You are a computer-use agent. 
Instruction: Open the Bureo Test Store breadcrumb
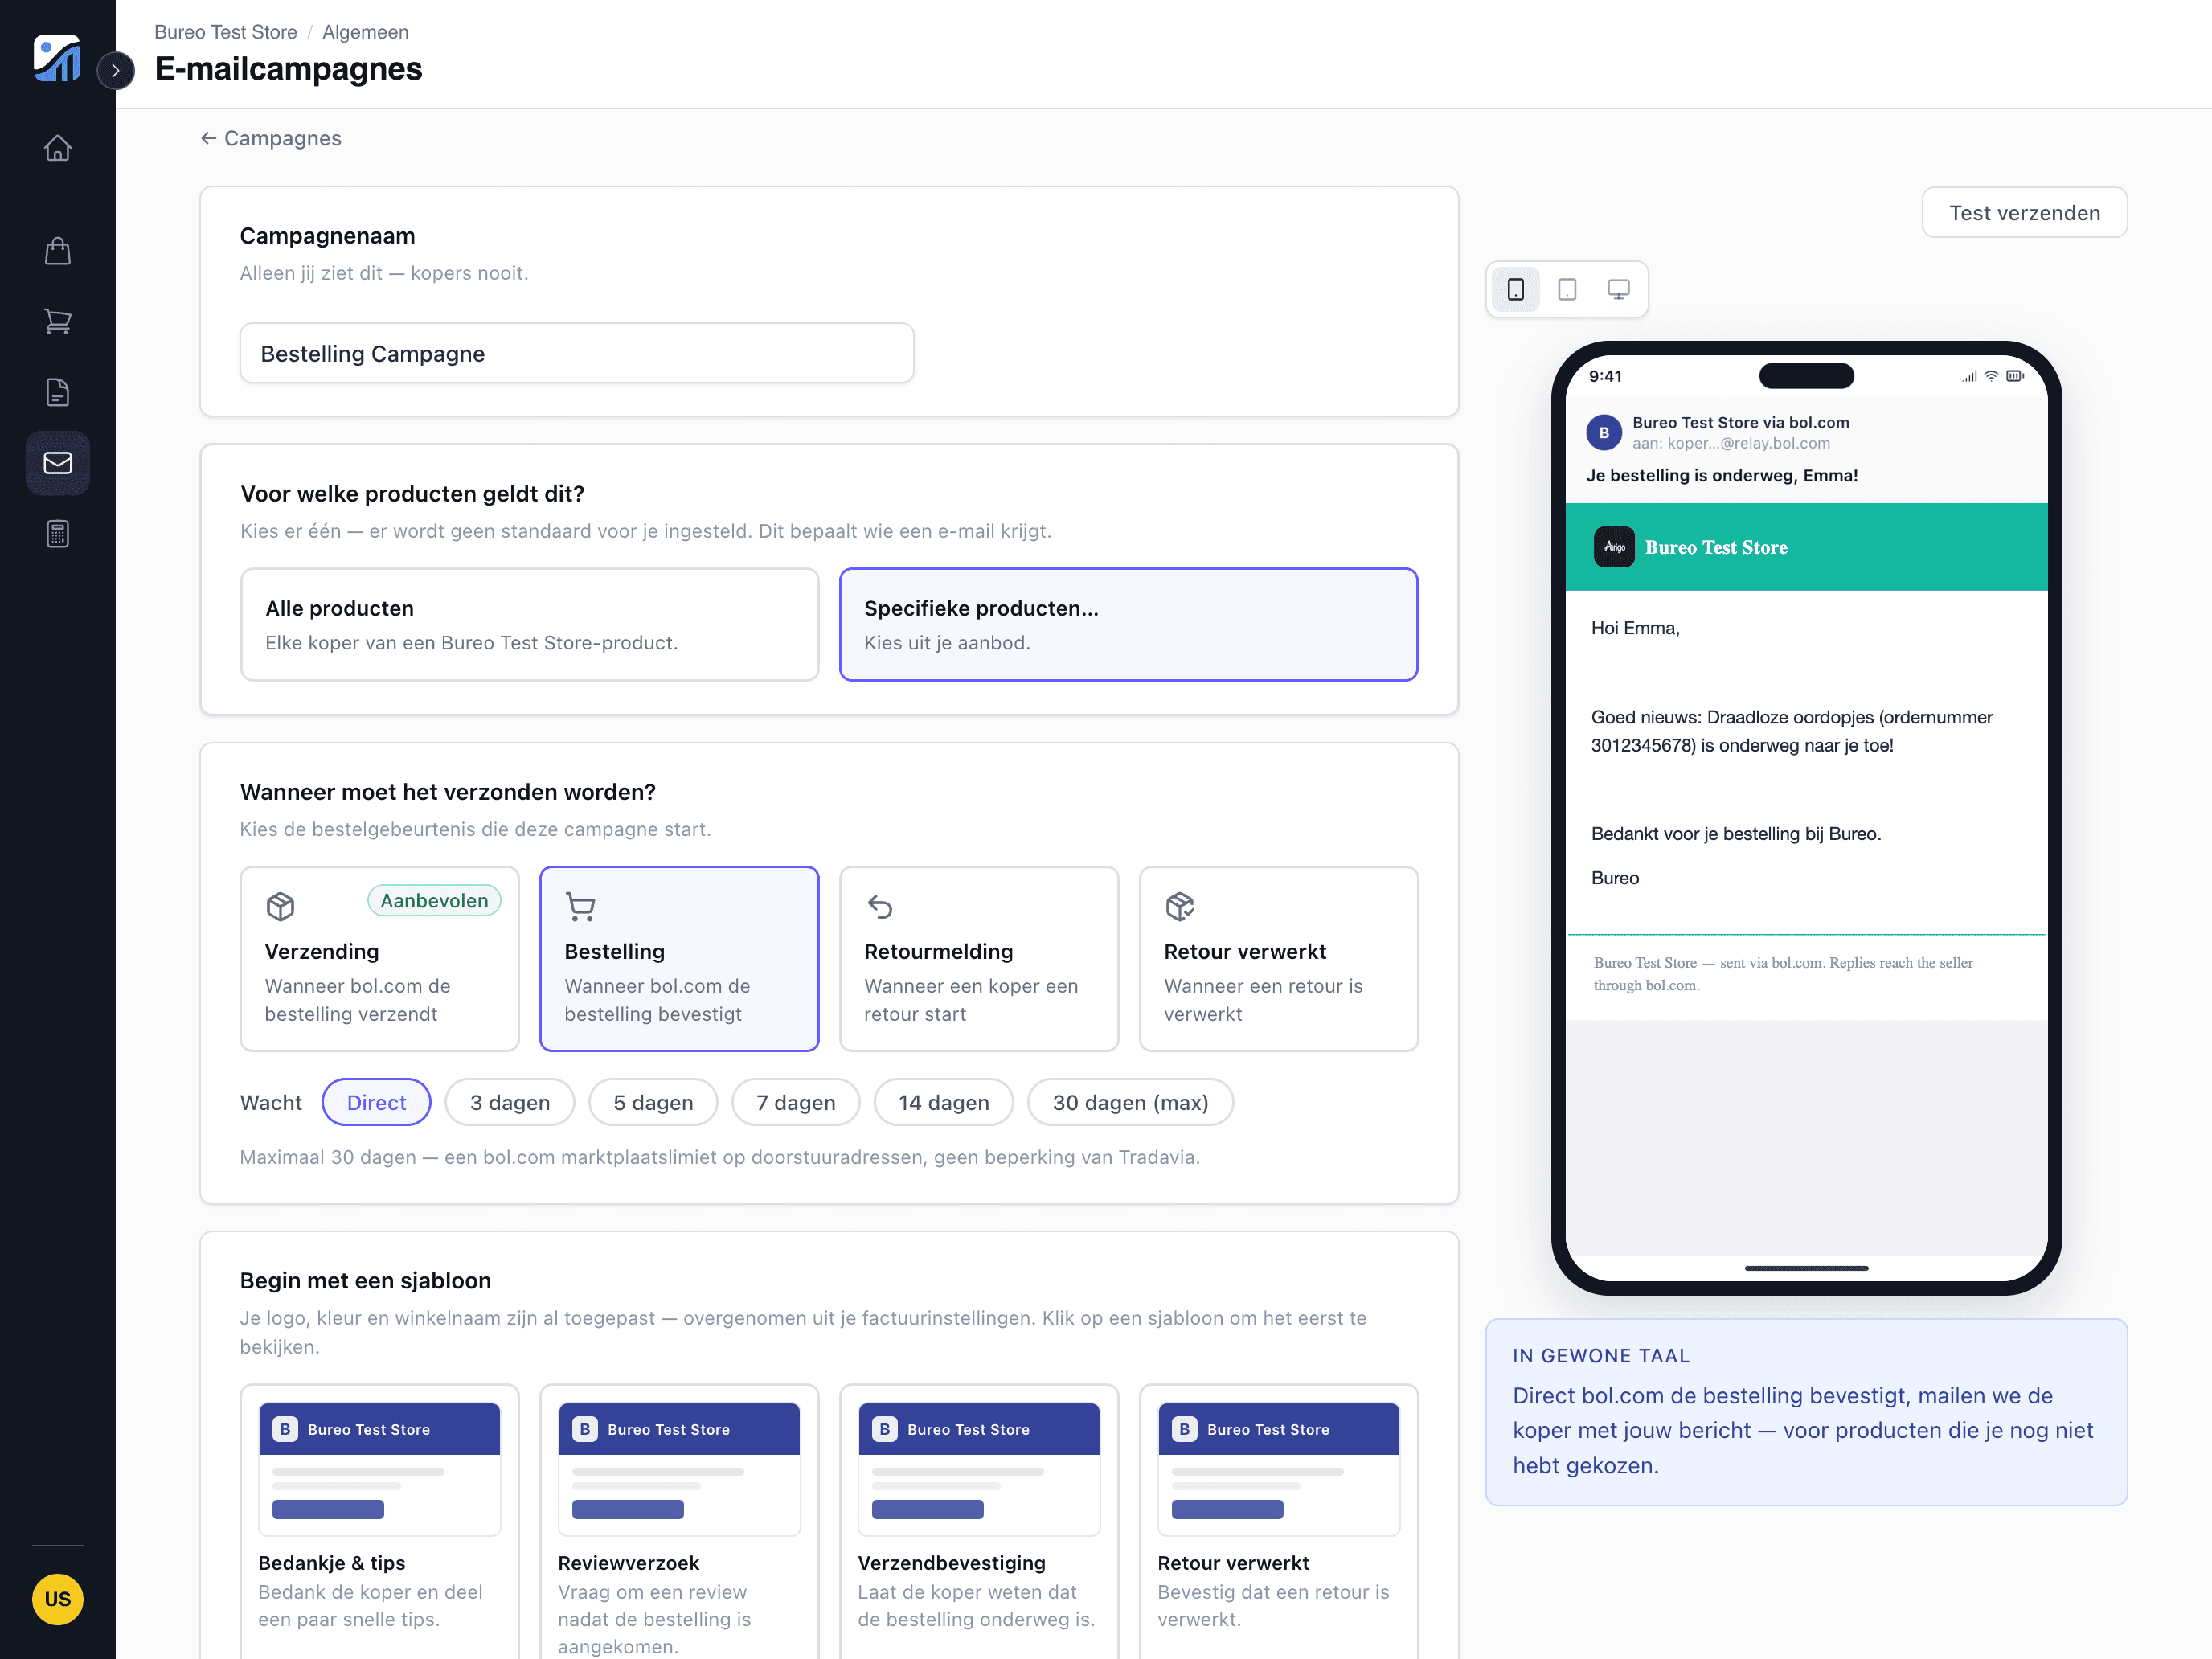pyautogui.click(x=225, y=32)
